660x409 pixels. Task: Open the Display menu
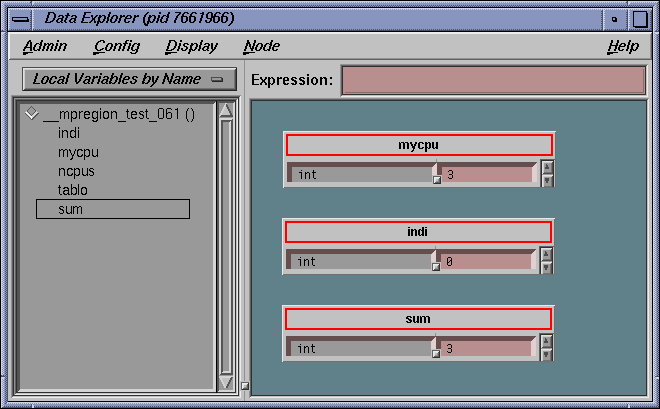[x=192, y=46]
